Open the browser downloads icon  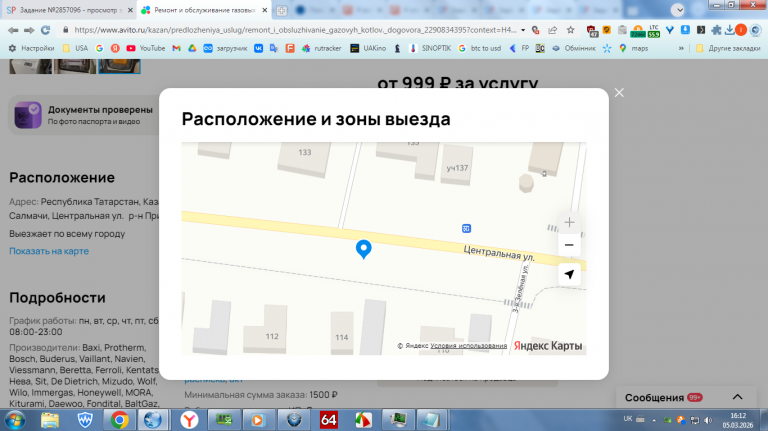pos(729,30)
